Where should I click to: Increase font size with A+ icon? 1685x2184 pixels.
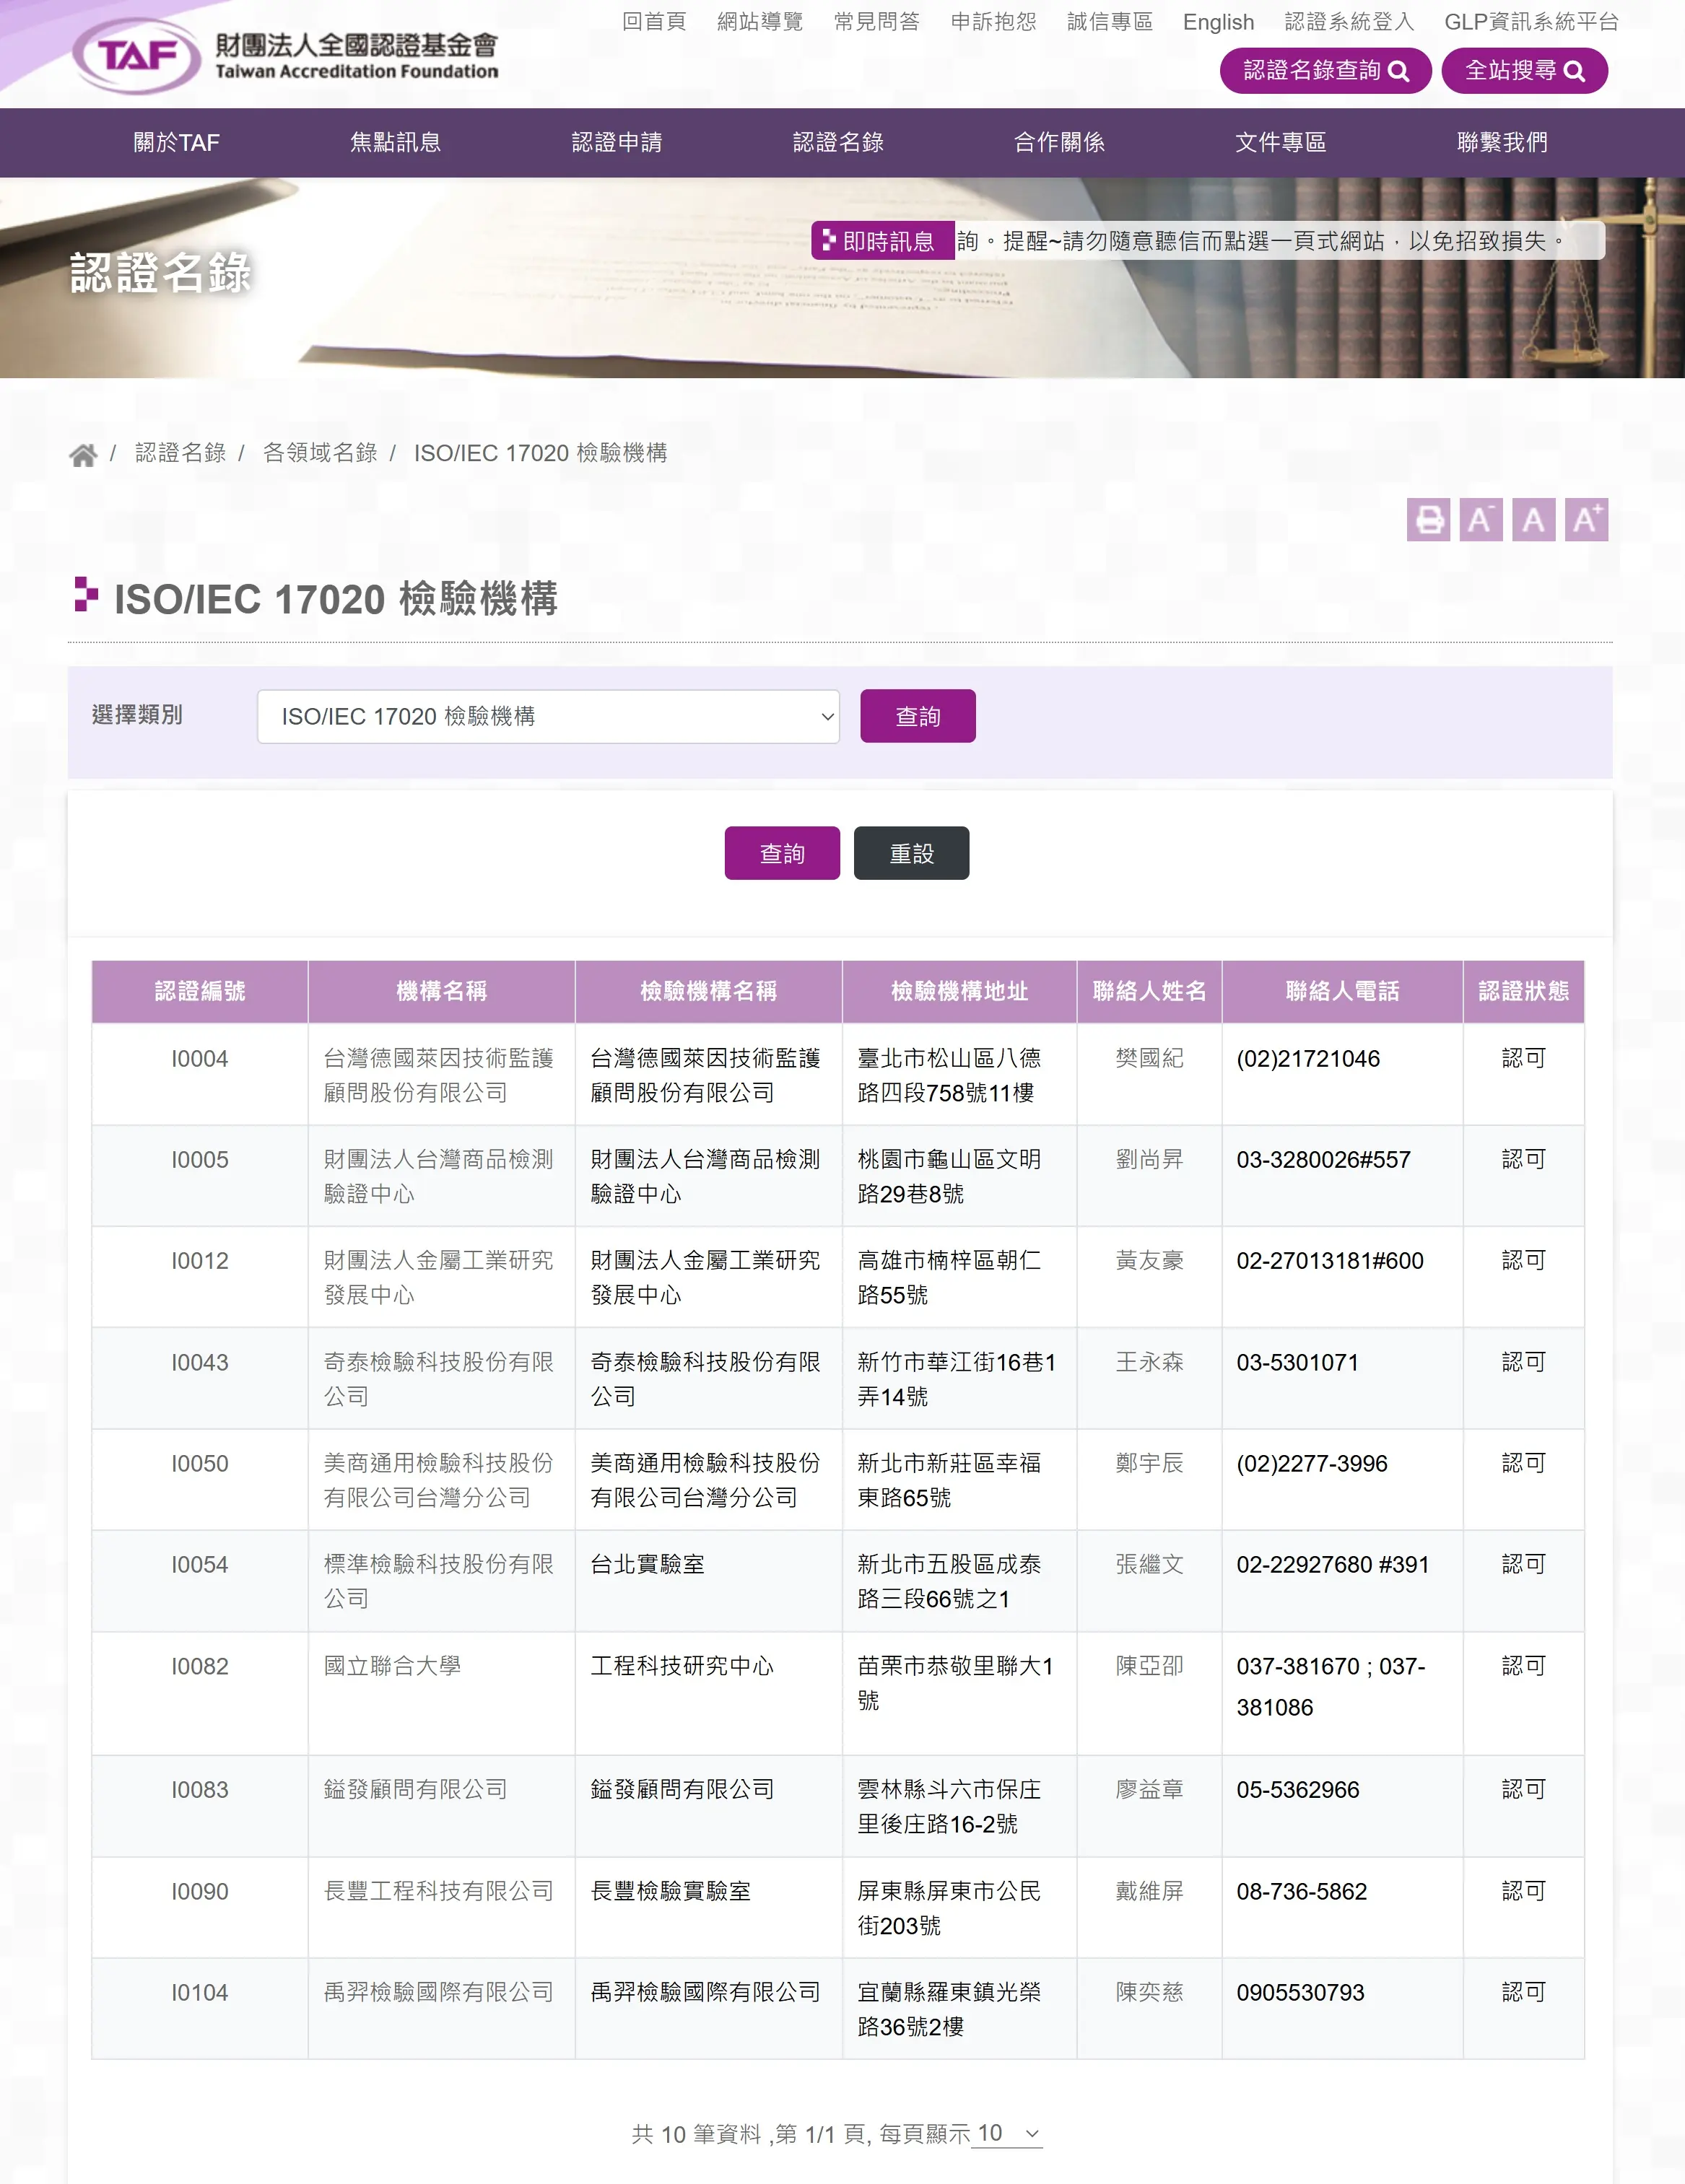[1586, 520]
